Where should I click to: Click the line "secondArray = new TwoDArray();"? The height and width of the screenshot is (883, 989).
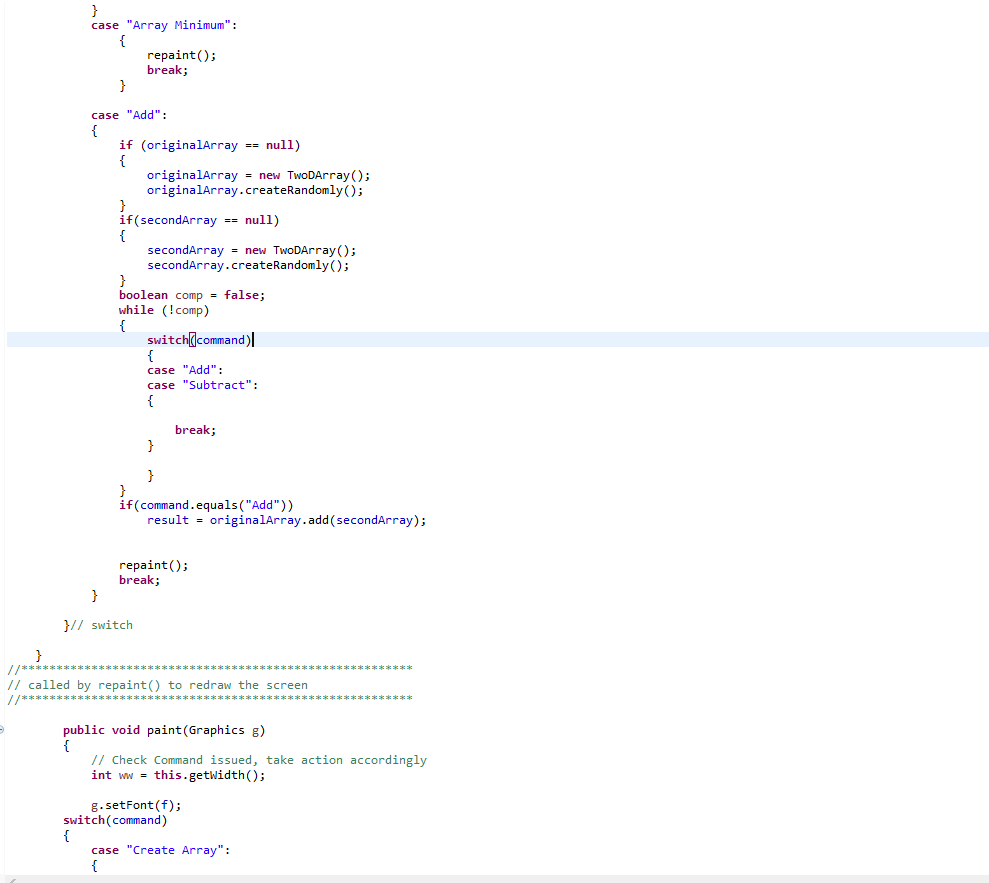pyautogui.click(x=252, y=250)
